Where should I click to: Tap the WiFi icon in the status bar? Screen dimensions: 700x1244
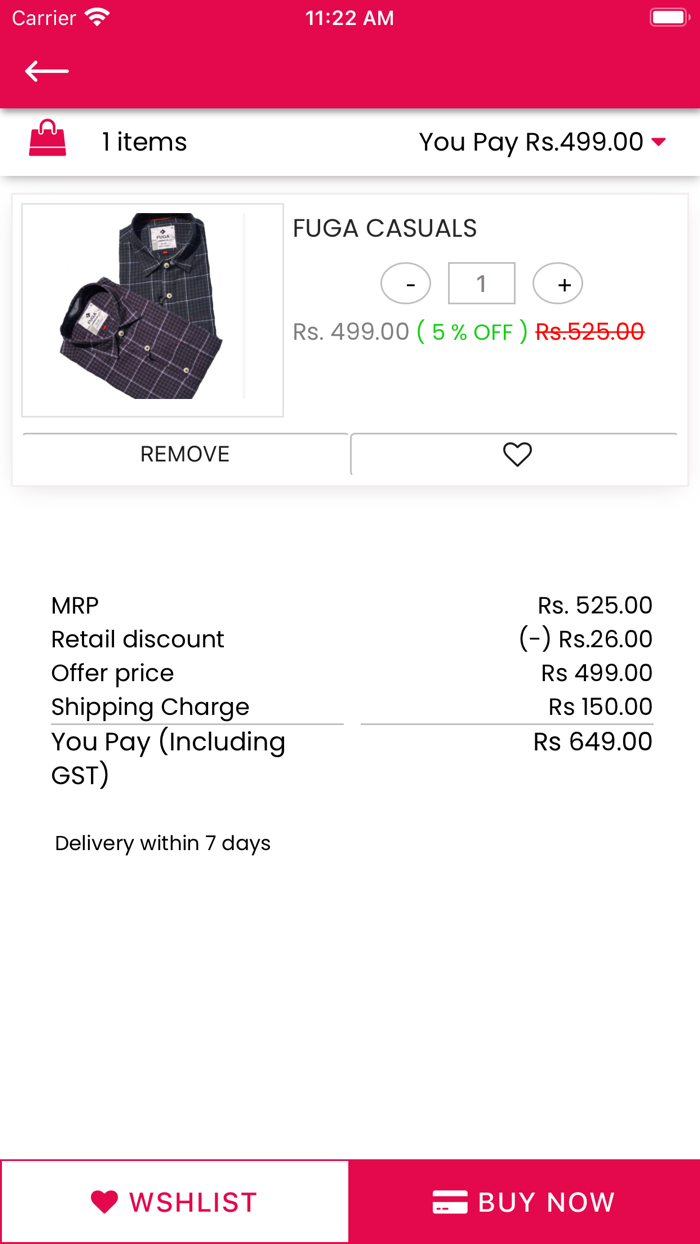tap(93, 16)
